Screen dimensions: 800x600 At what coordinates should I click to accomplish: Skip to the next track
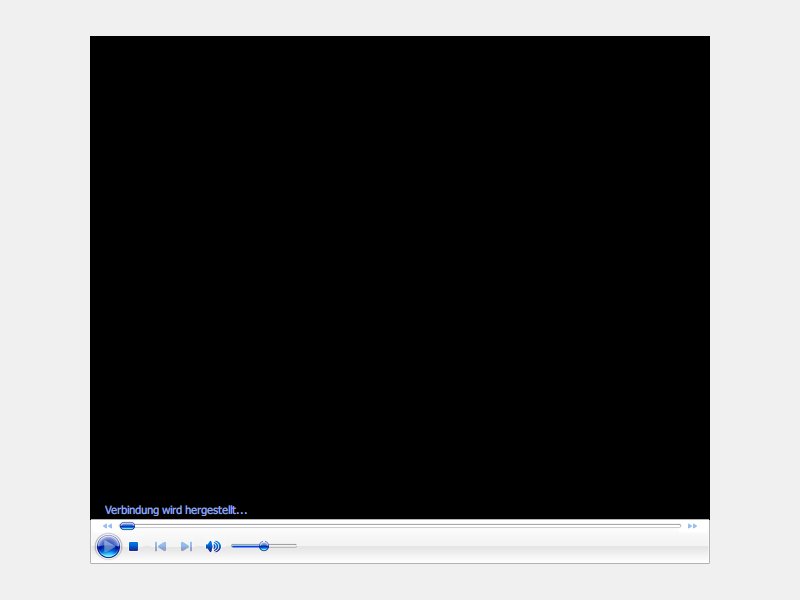(186, 546)
